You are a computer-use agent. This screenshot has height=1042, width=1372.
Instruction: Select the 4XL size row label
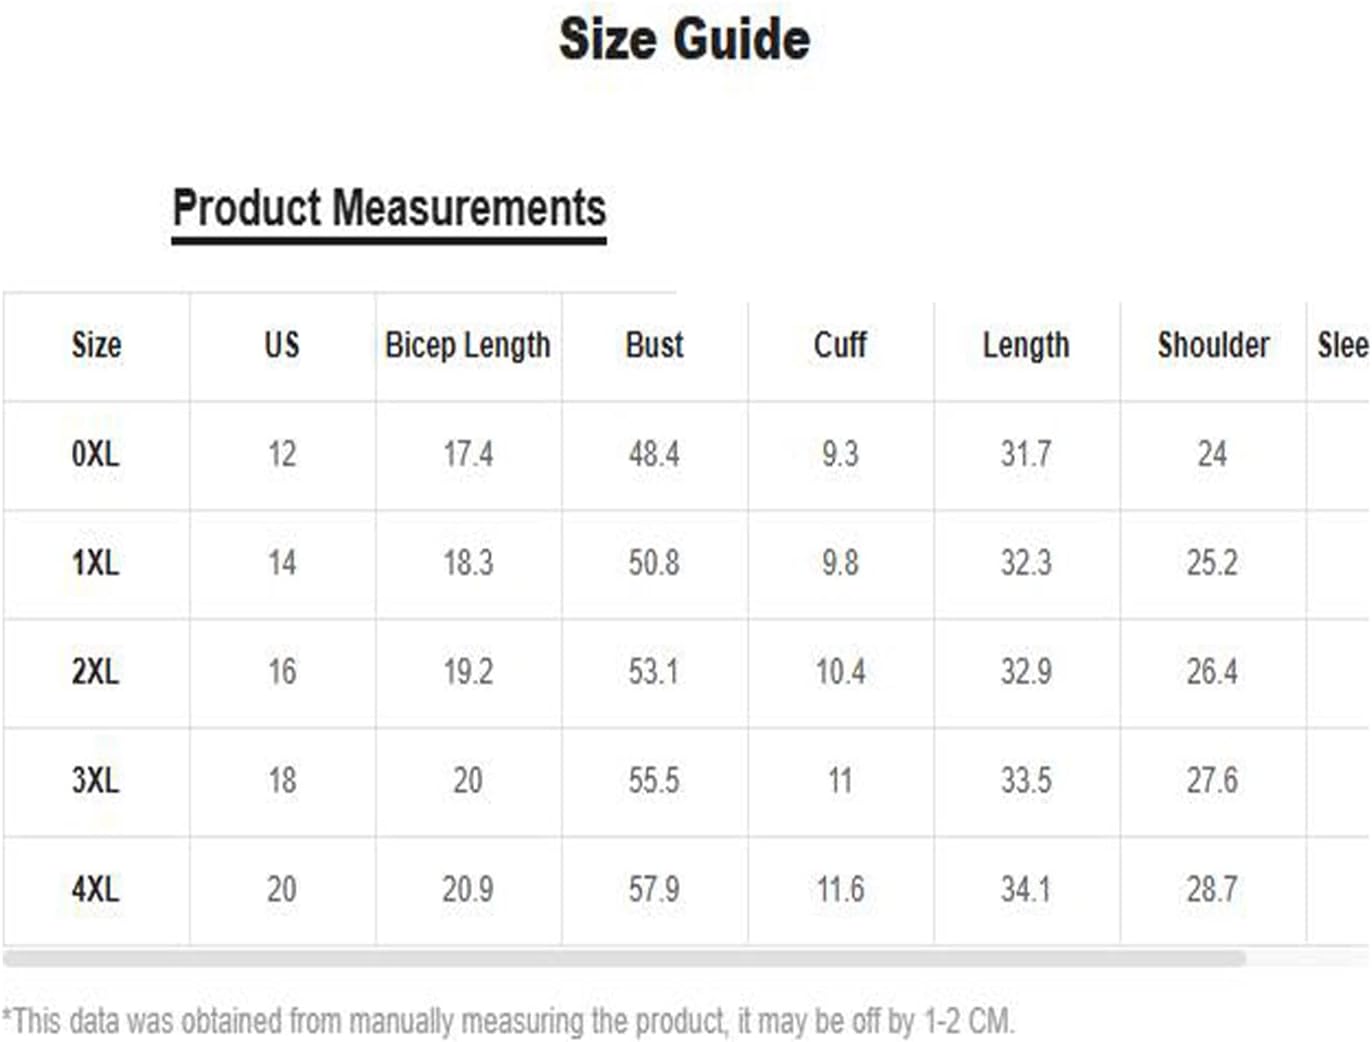pyautogui.click(x=96, y=889)
